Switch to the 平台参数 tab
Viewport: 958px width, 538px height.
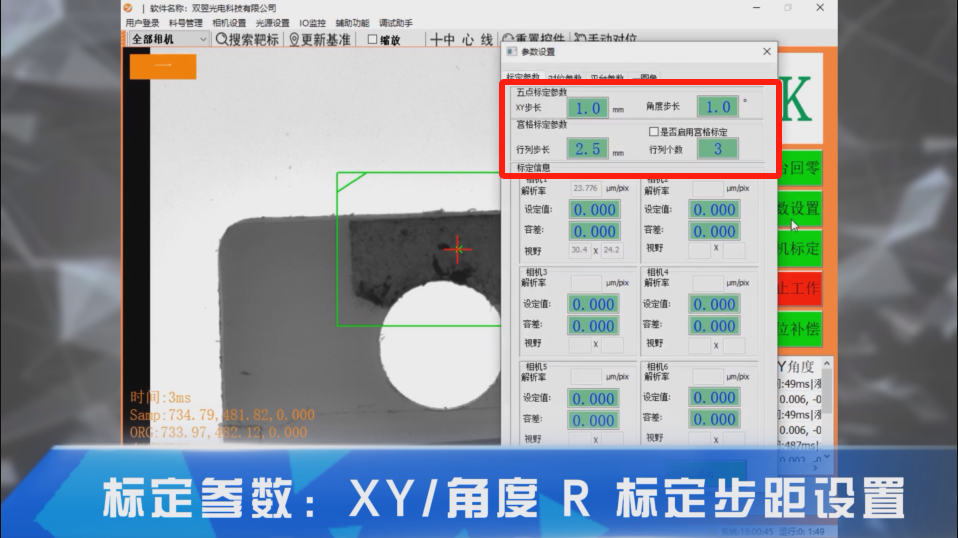point(606,77)
